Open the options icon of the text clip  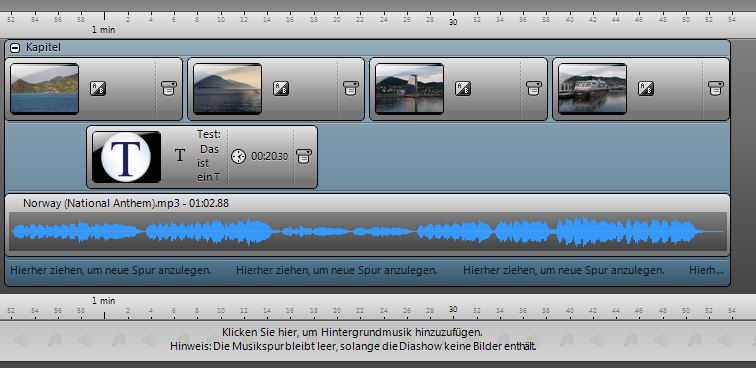(304, 156)
